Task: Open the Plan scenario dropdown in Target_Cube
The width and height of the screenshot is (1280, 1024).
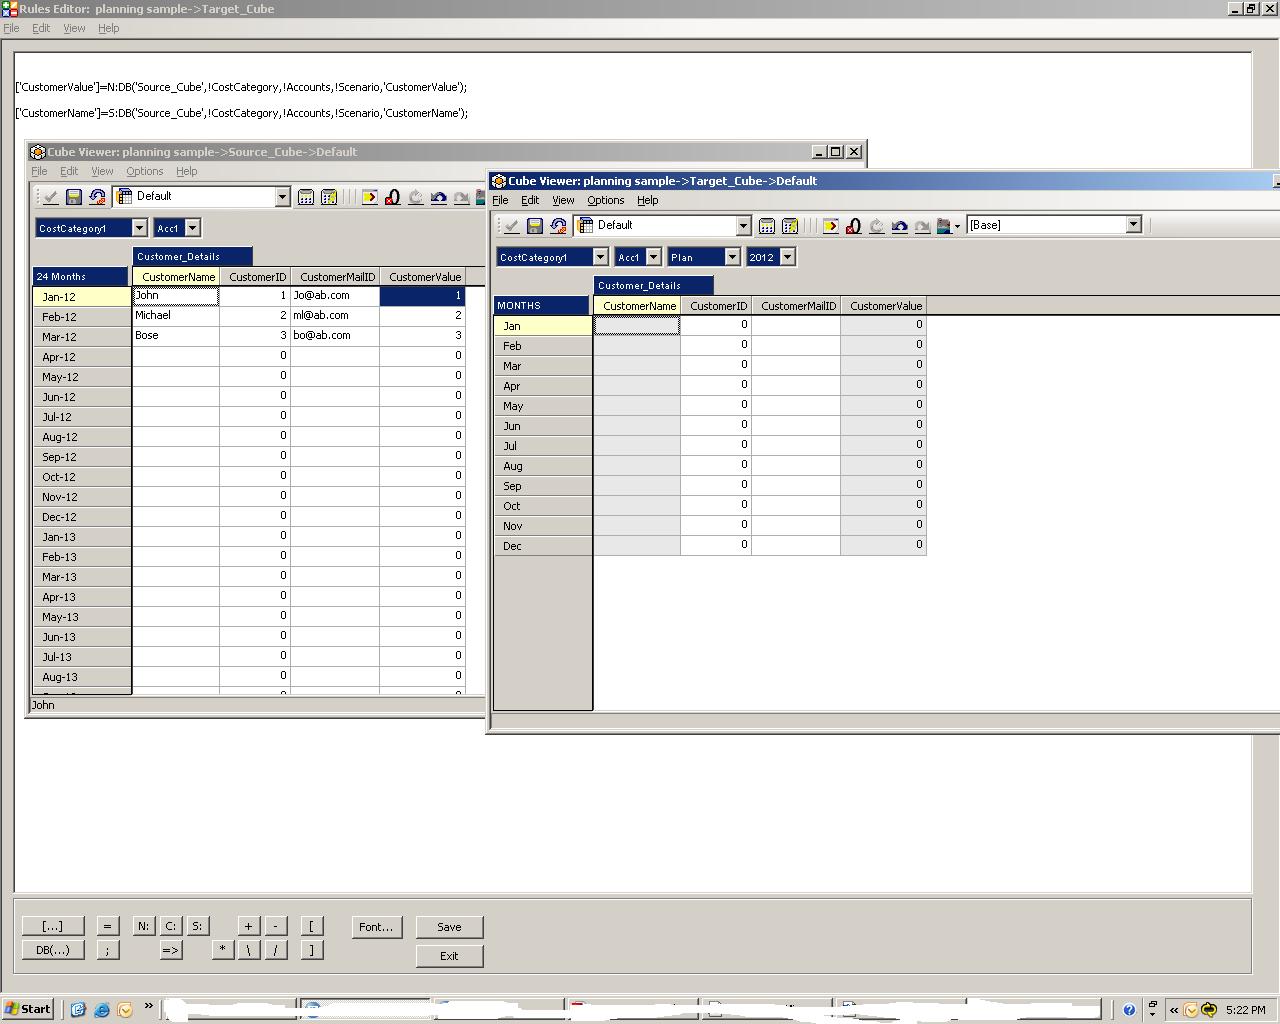Action: point(732,257)
